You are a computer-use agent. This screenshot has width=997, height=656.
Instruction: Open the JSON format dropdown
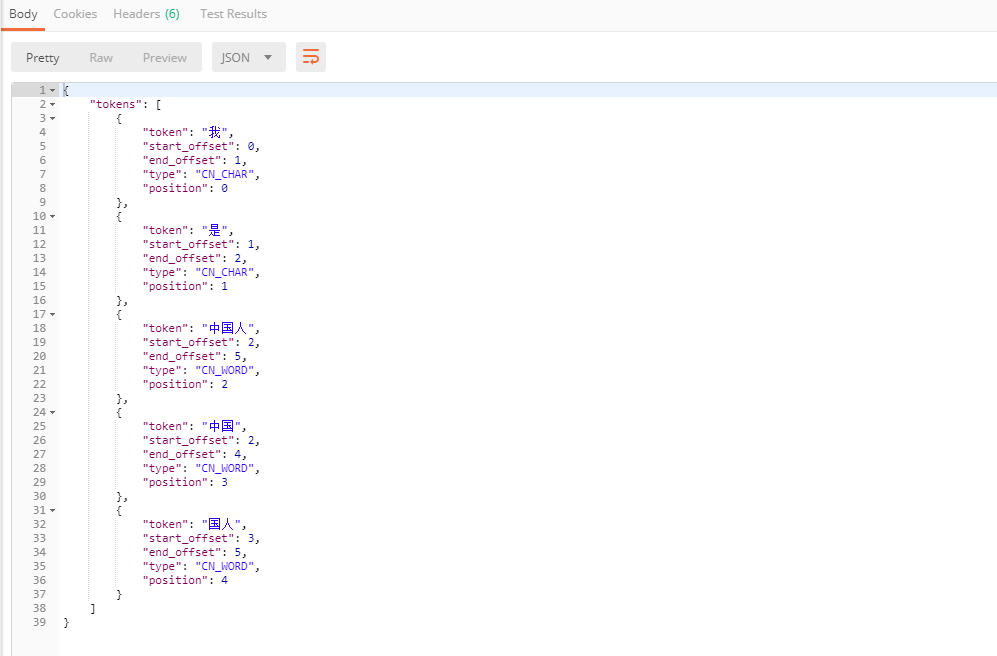[x=248, y=57]
